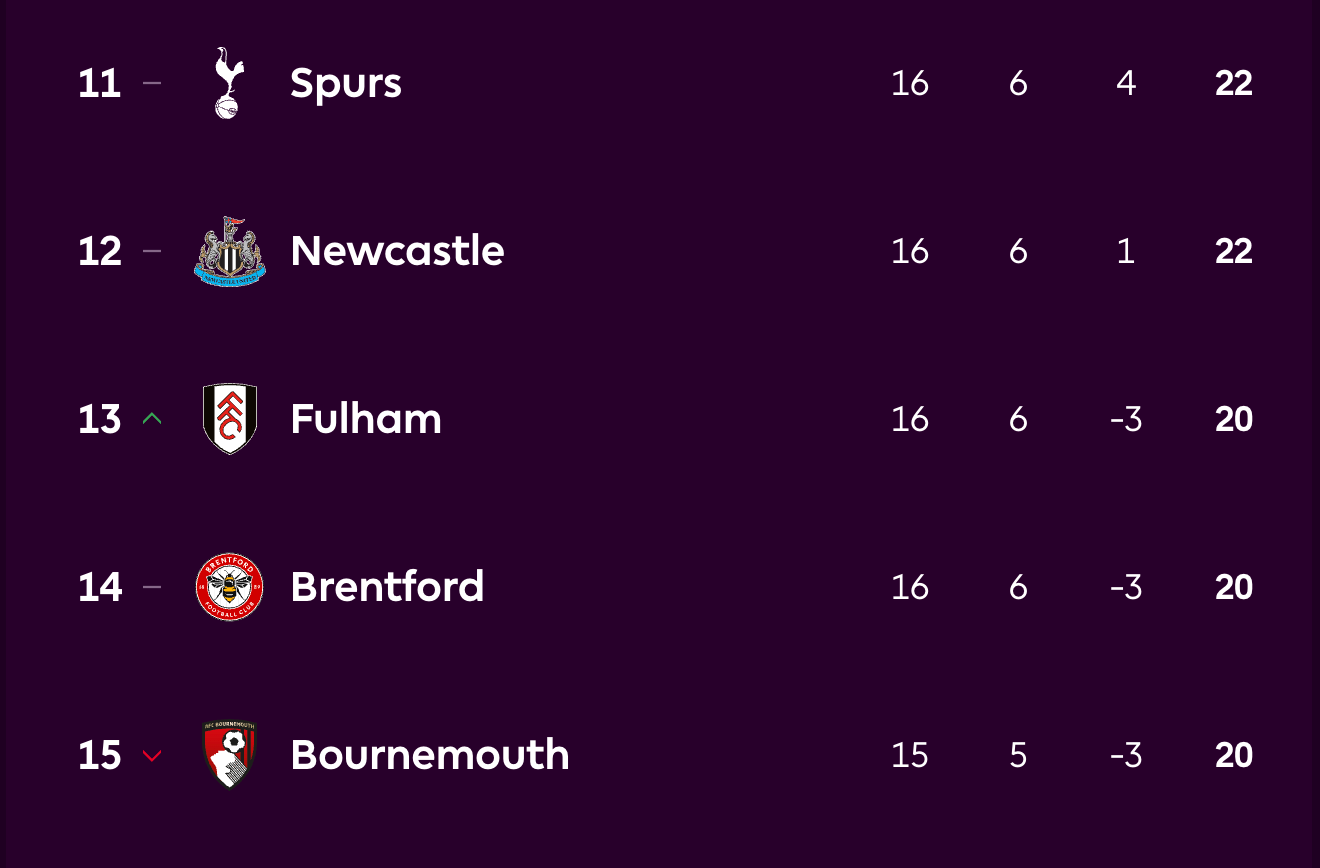
Task: Click green up arrow beside Fulham position
Action: tap(152, 419)
